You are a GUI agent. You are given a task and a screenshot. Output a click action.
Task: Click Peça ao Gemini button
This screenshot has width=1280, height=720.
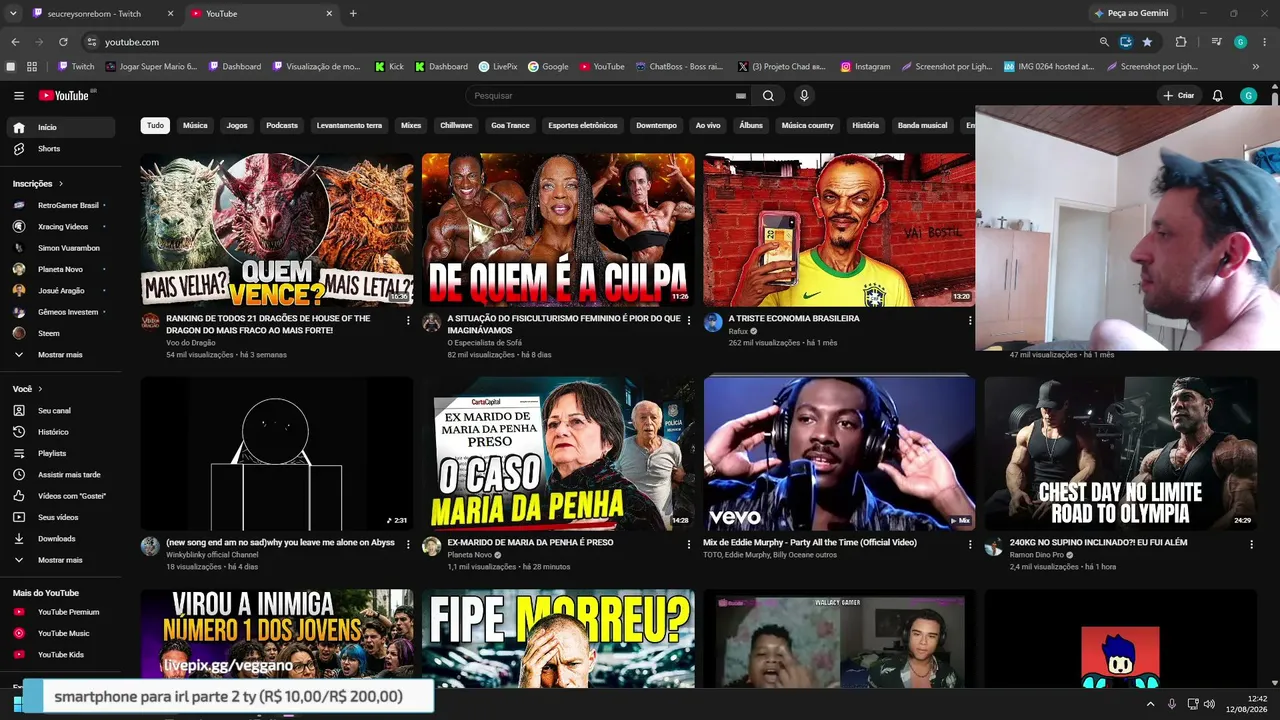(1132, 14)
